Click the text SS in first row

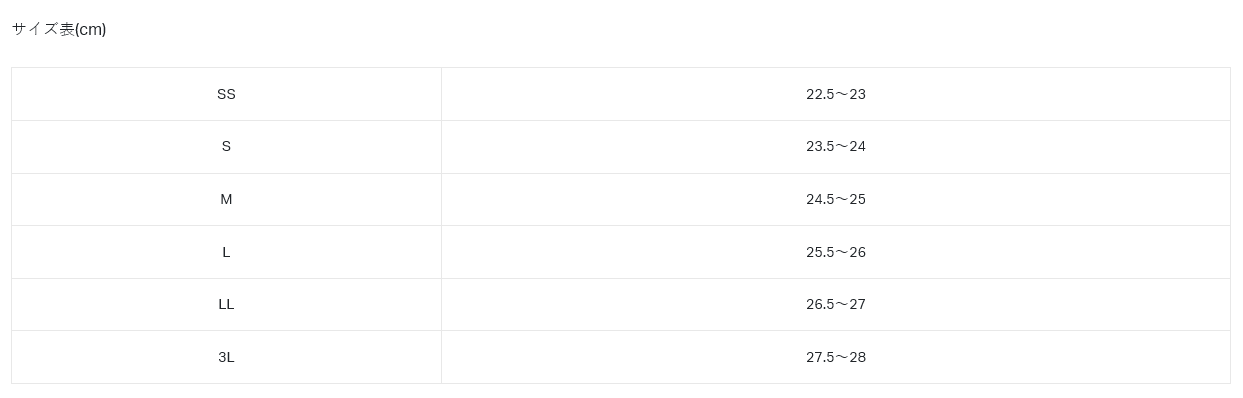pos(226,94)
